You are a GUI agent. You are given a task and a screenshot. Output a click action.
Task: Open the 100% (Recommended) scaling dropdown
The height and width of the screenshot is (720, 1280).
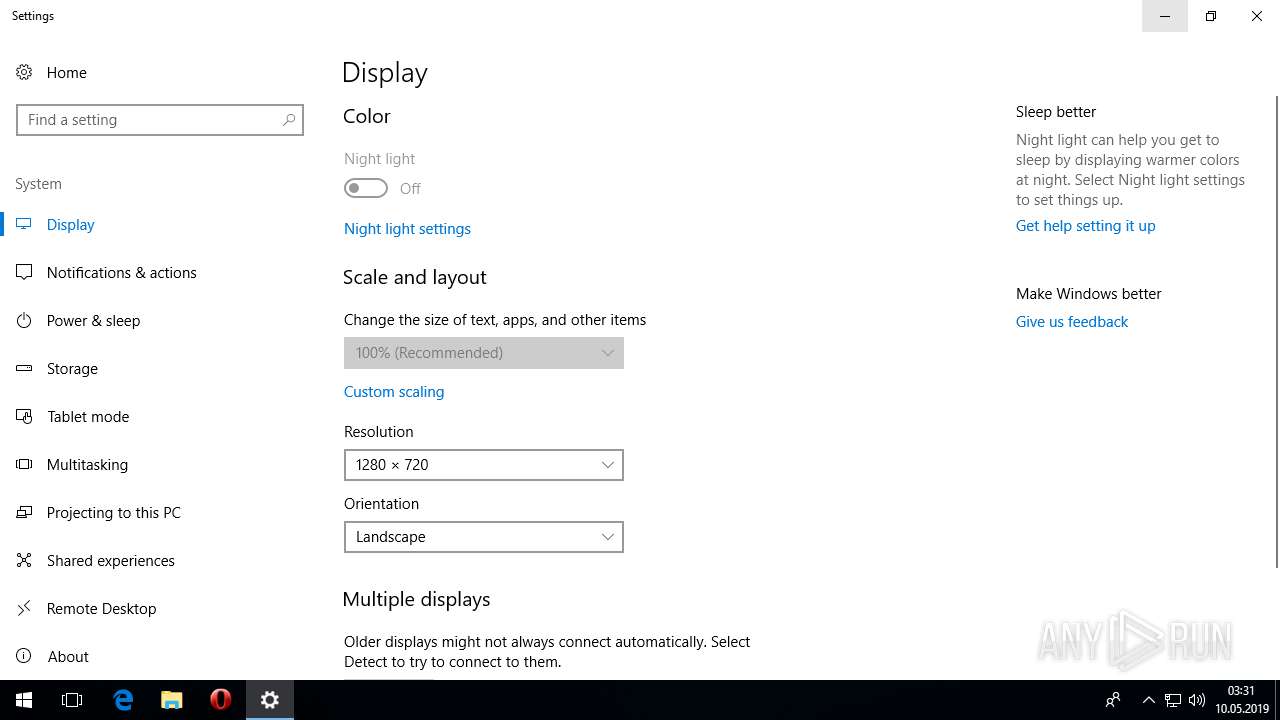(x=484, y=353)
